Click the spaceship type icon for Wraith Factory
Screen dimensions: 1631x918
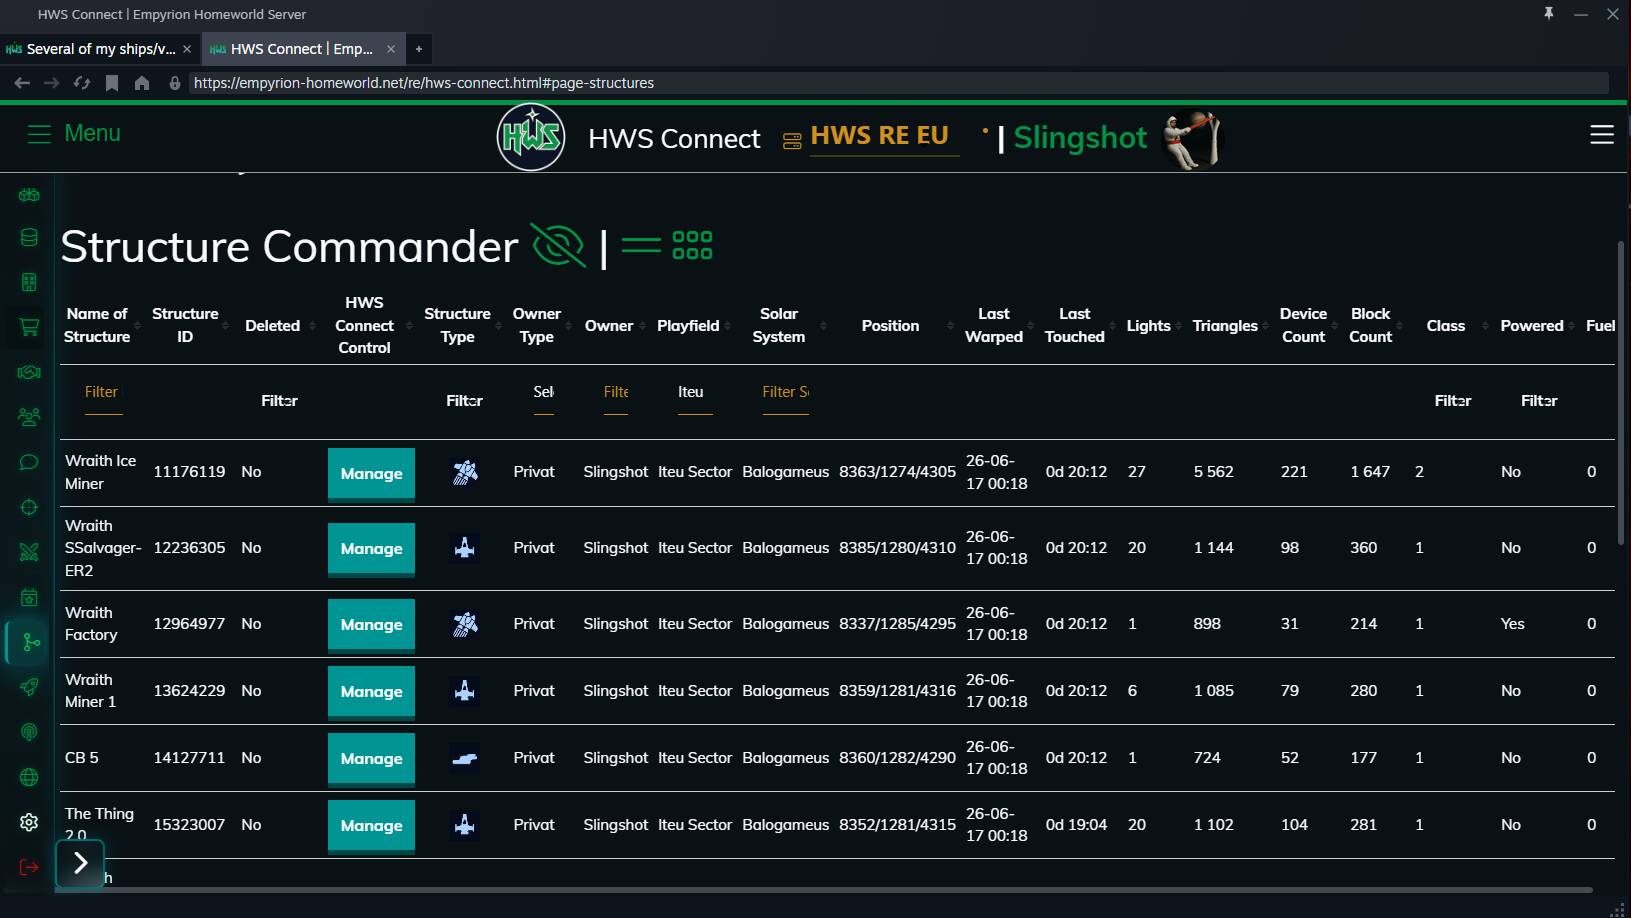click(x=464, y=624)
